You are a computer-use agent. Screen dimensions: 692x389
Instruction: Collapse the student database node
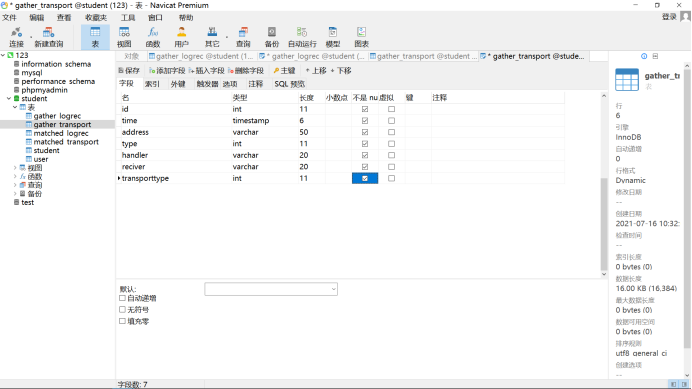click(x=9, y=98)
